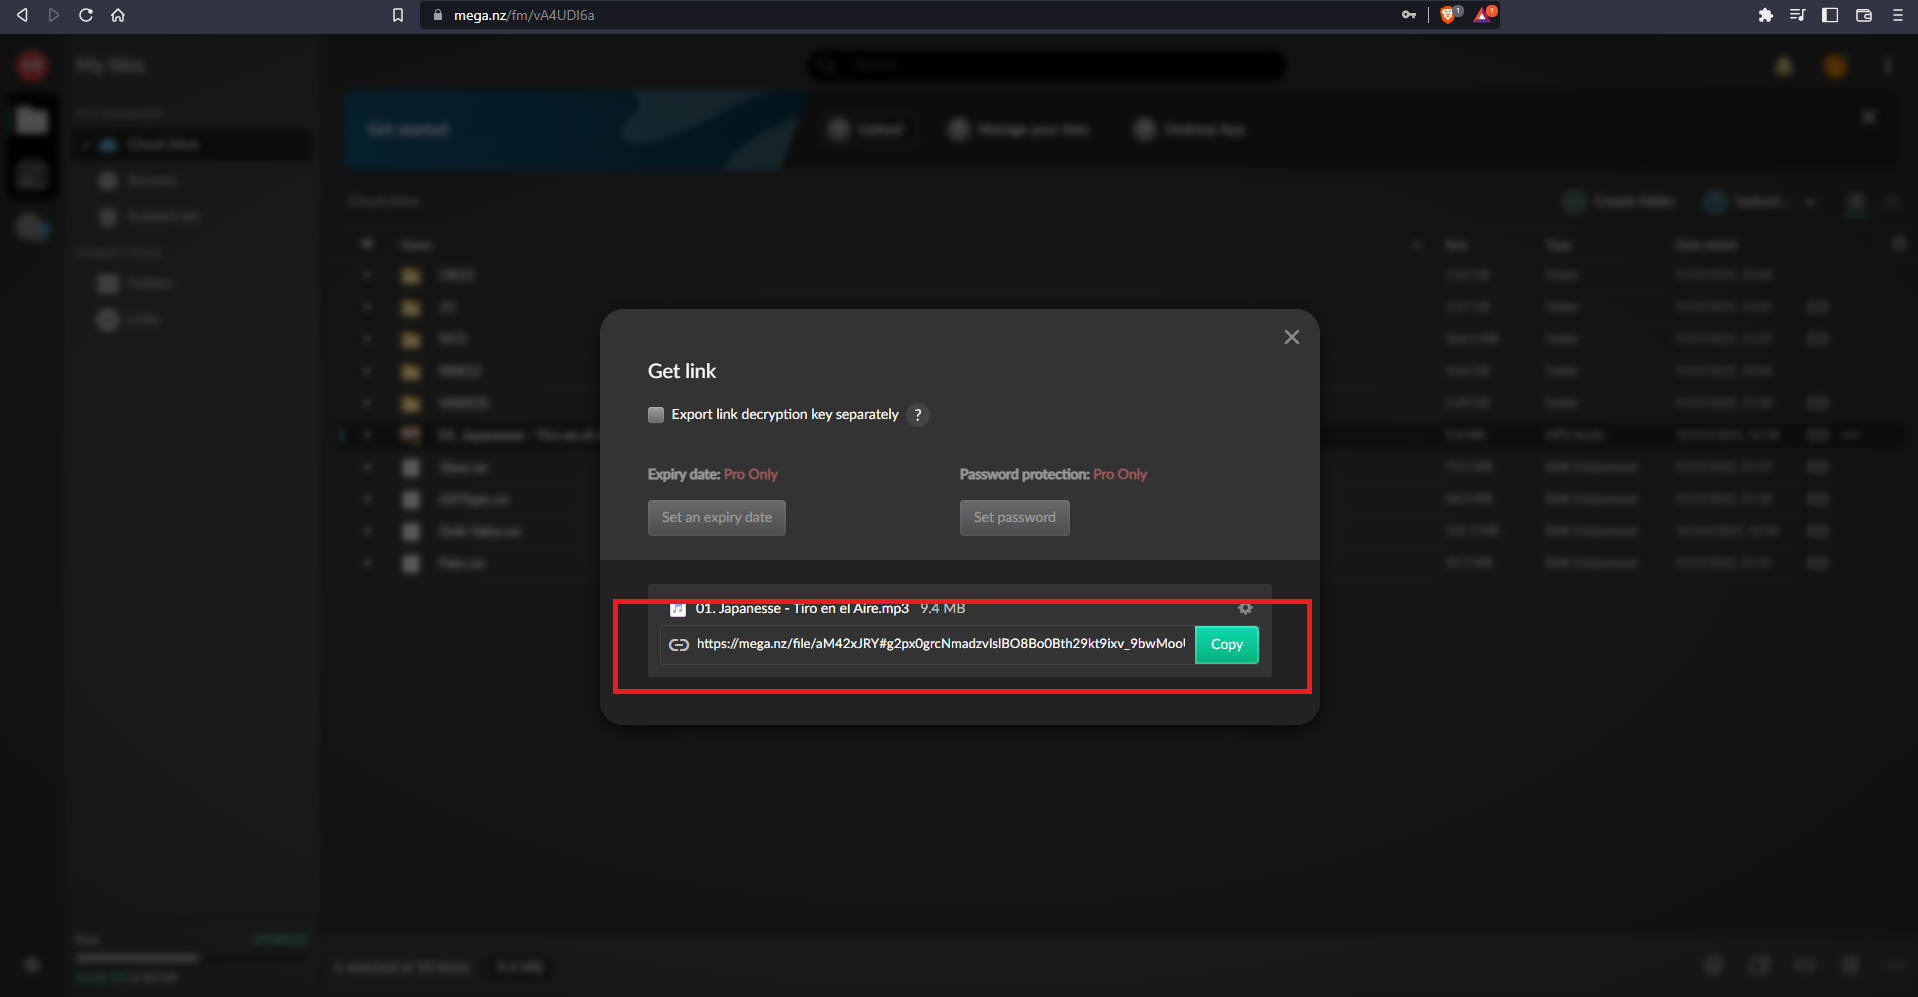Image resolution: width=1918 pixels, height=997 pixels.
Task: Click the chain link icon beside the URL
Action: tap(679, 645)
